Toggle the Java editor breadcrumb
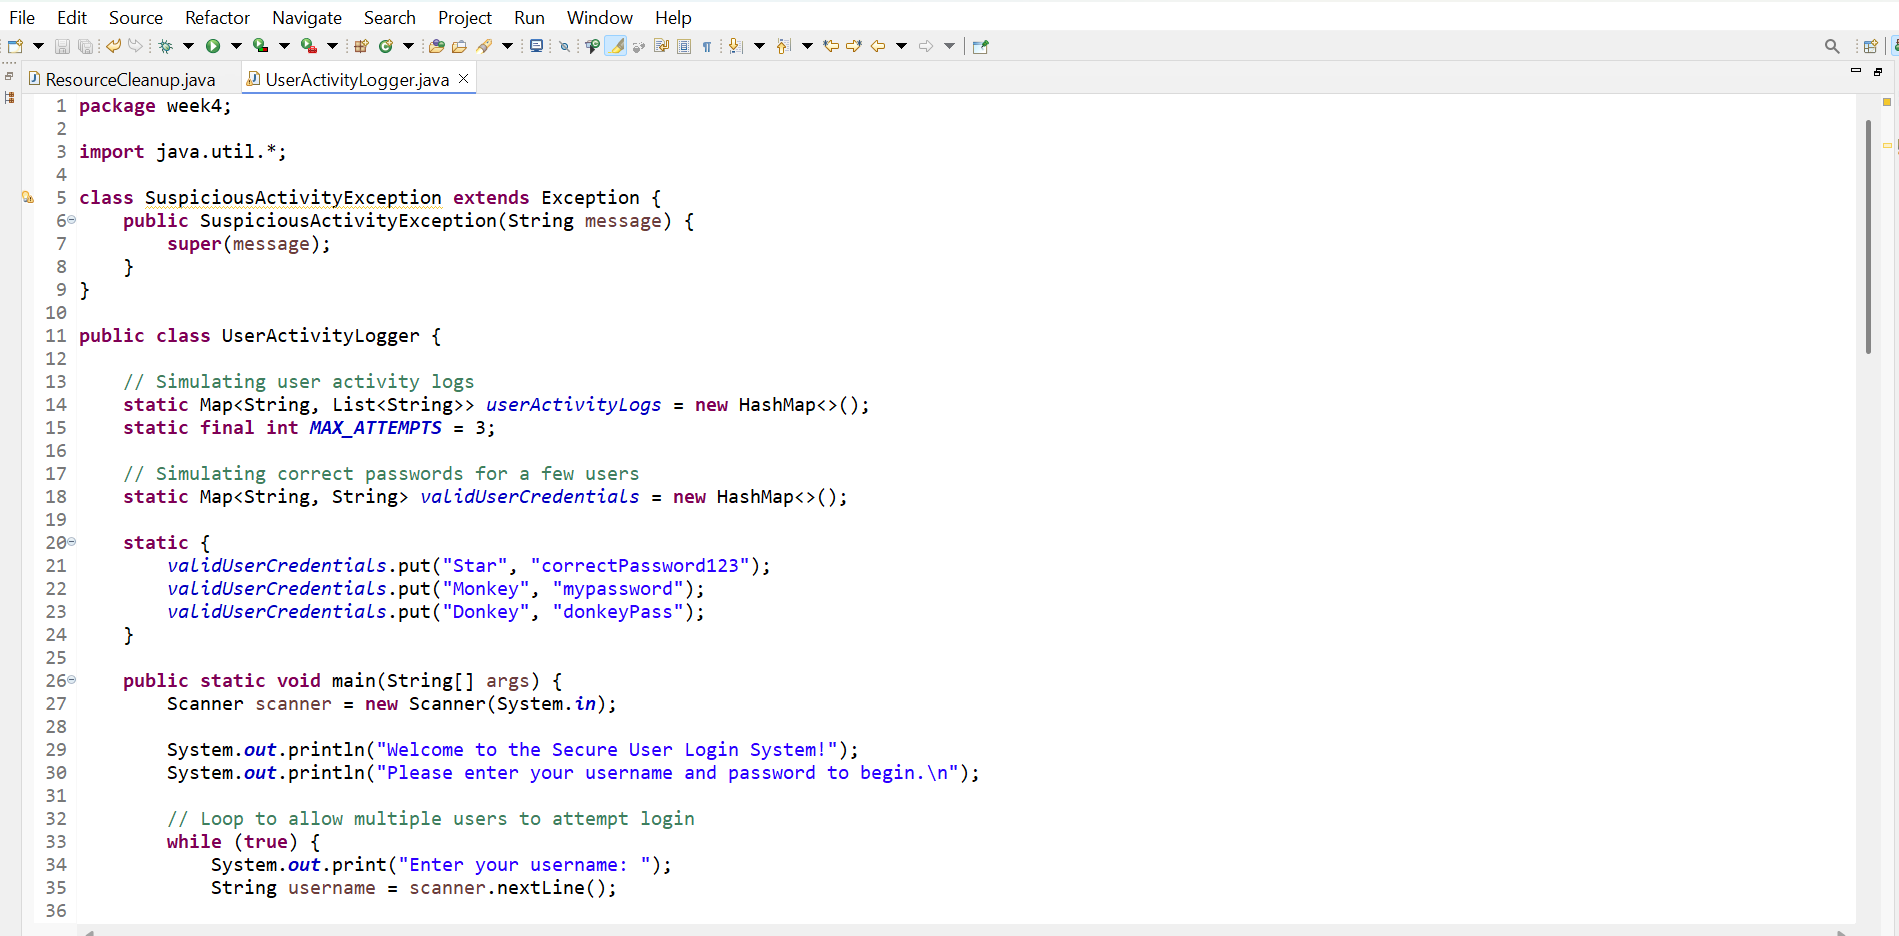This screenshot has height=936, width=1899. pos(592,46)
